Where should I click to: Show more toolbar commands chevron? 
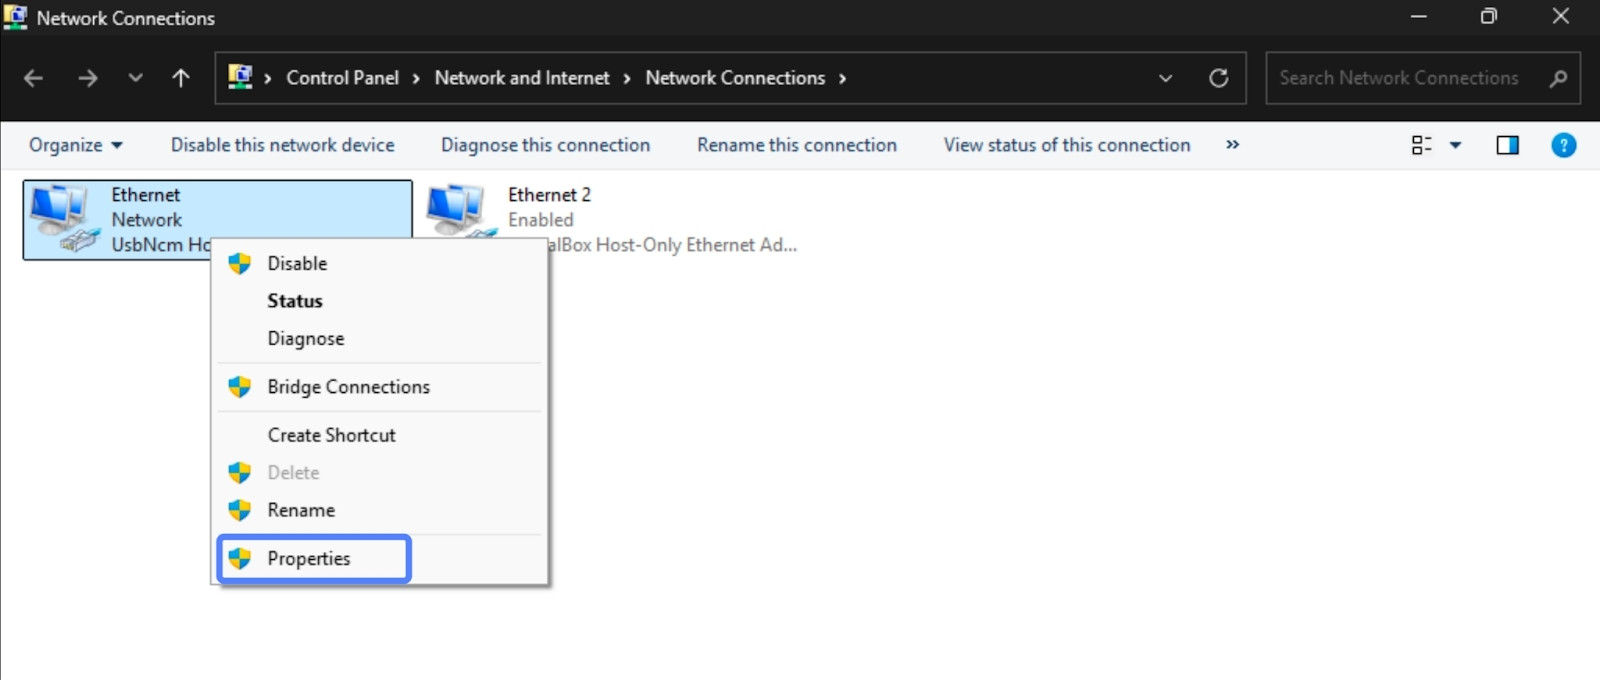tap(1233, 145)
